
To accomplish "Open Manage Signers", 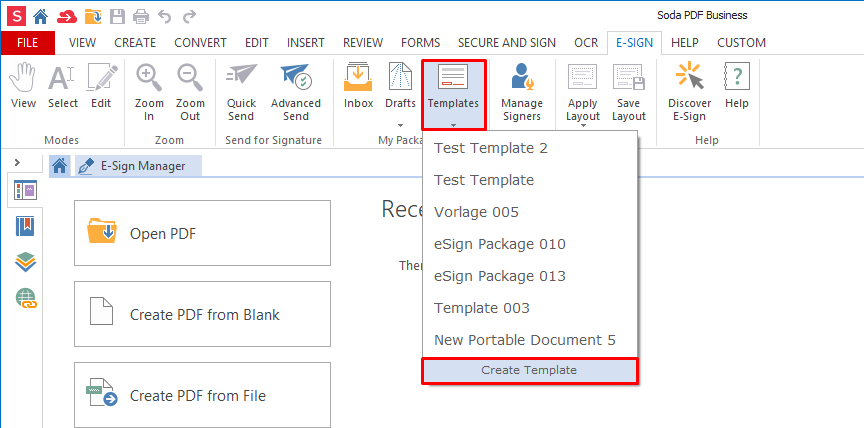I will 522,93.
